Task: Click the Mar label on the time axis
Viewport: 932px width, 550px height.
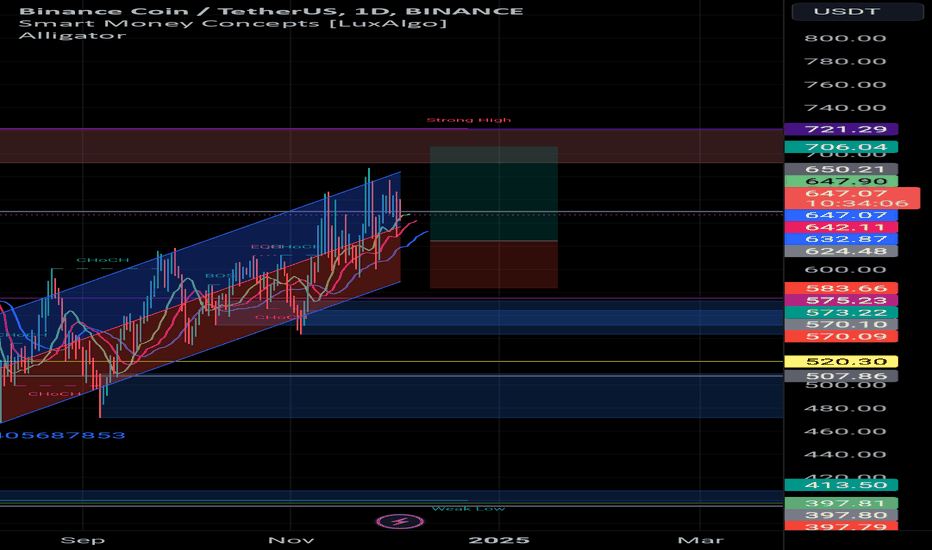Action: 701,540
